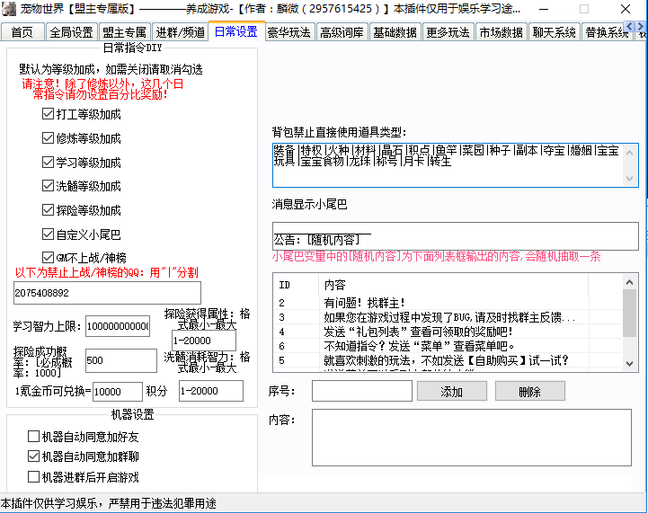Check 机器进群后开启游戏 option
The width and height of the screenshot is (648, 513).
pyautogui.click(x=32, y=477)
